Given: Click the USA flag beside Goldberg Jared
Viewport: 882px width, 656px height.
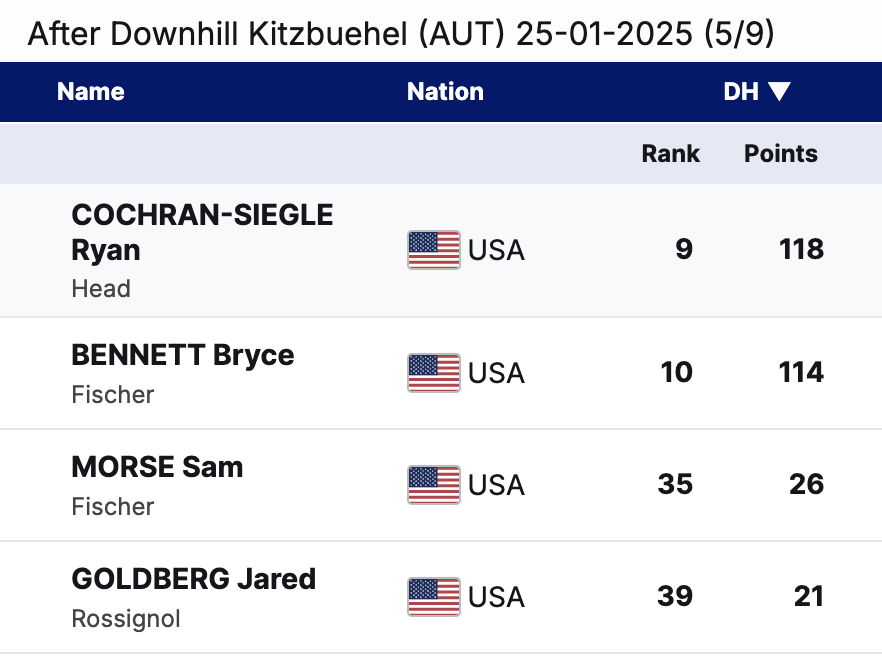Looking at the screenshot, I should [434, 597].
